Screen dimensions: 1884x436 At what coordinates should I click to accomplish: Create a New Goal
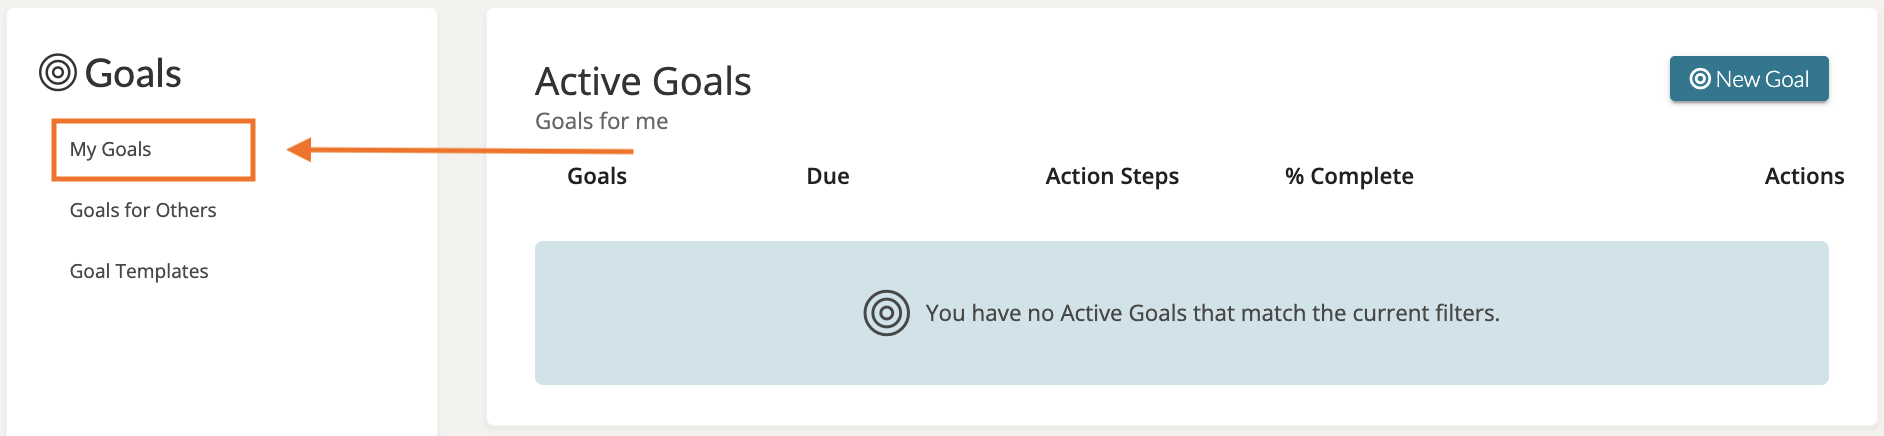(x=1748, y=79)
